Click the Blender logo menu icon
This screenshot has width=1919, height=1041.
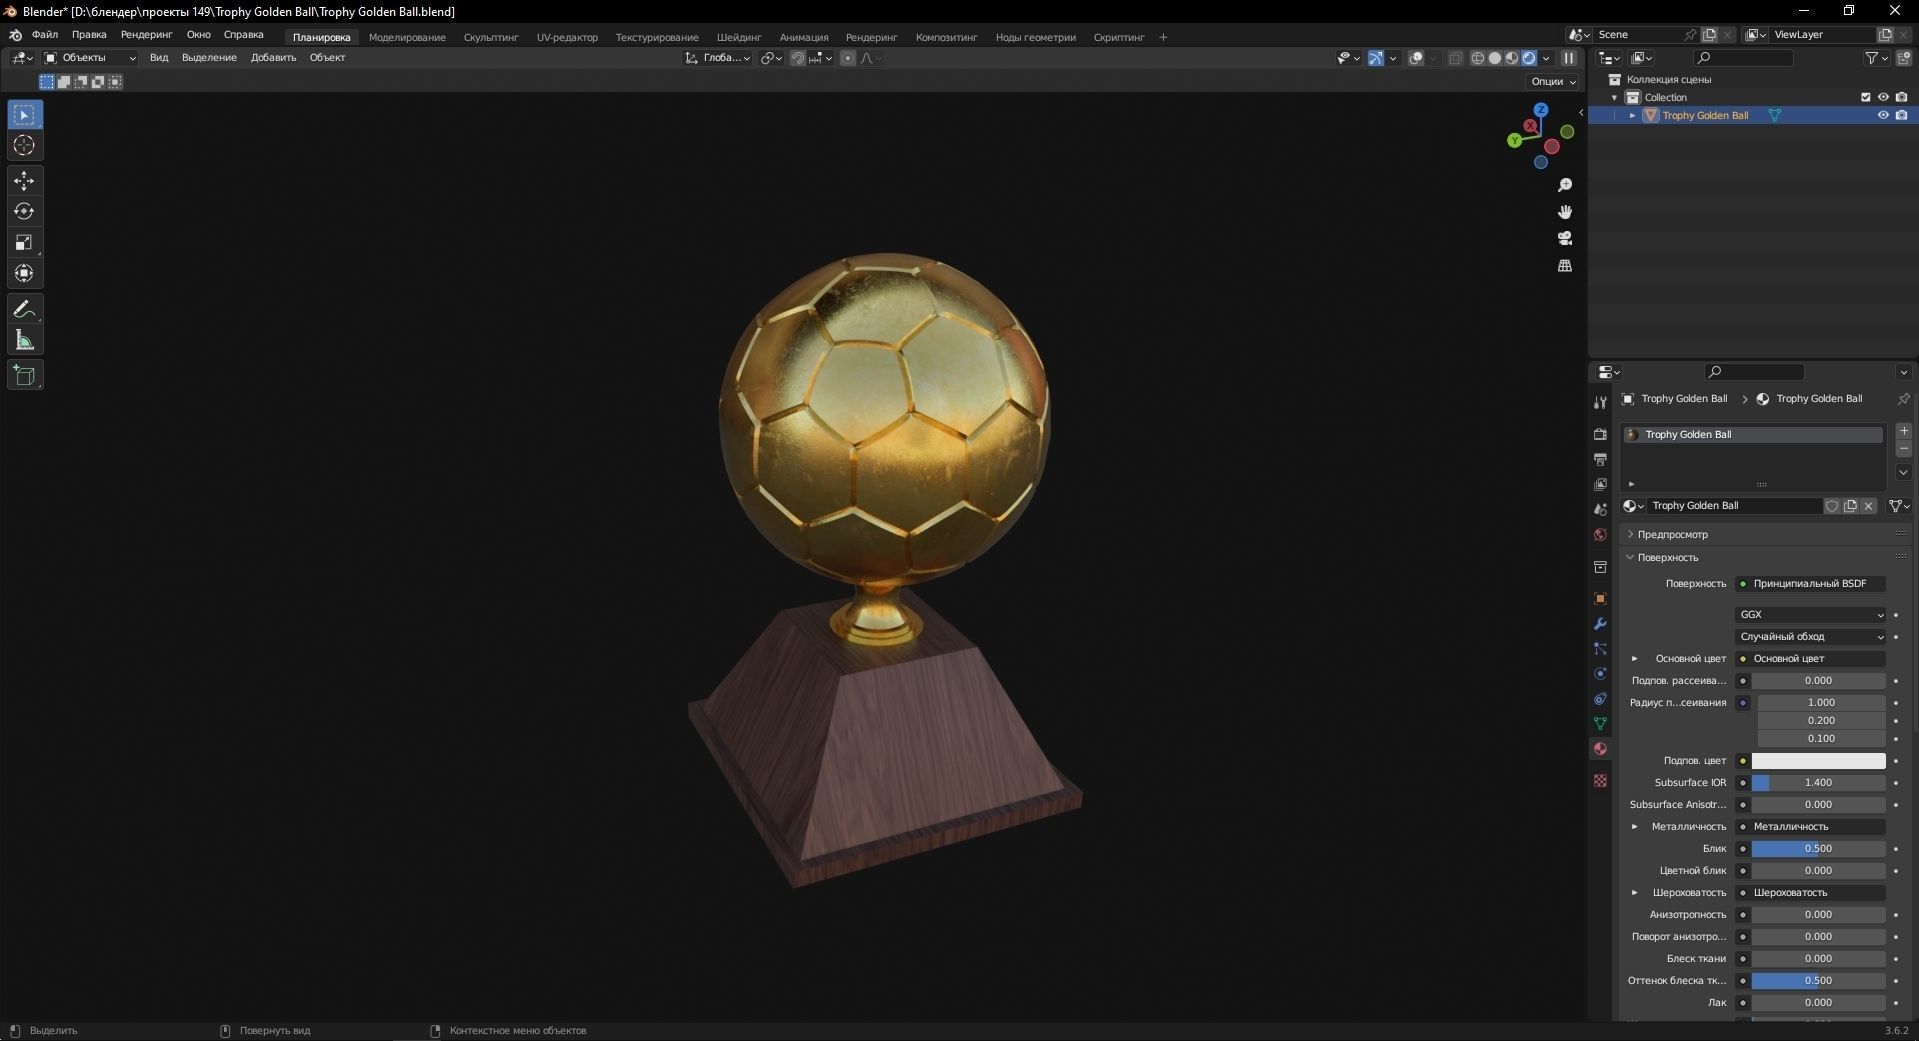coord(15,35)
